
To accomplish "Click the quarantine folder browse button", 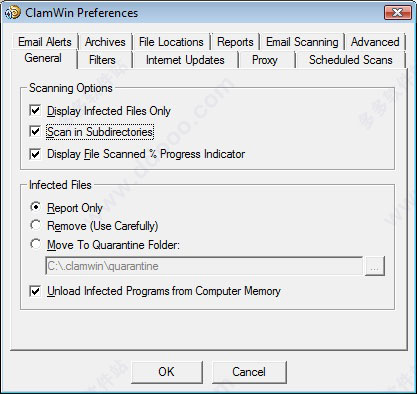I will pyautogui.click(x=375, y=266).
